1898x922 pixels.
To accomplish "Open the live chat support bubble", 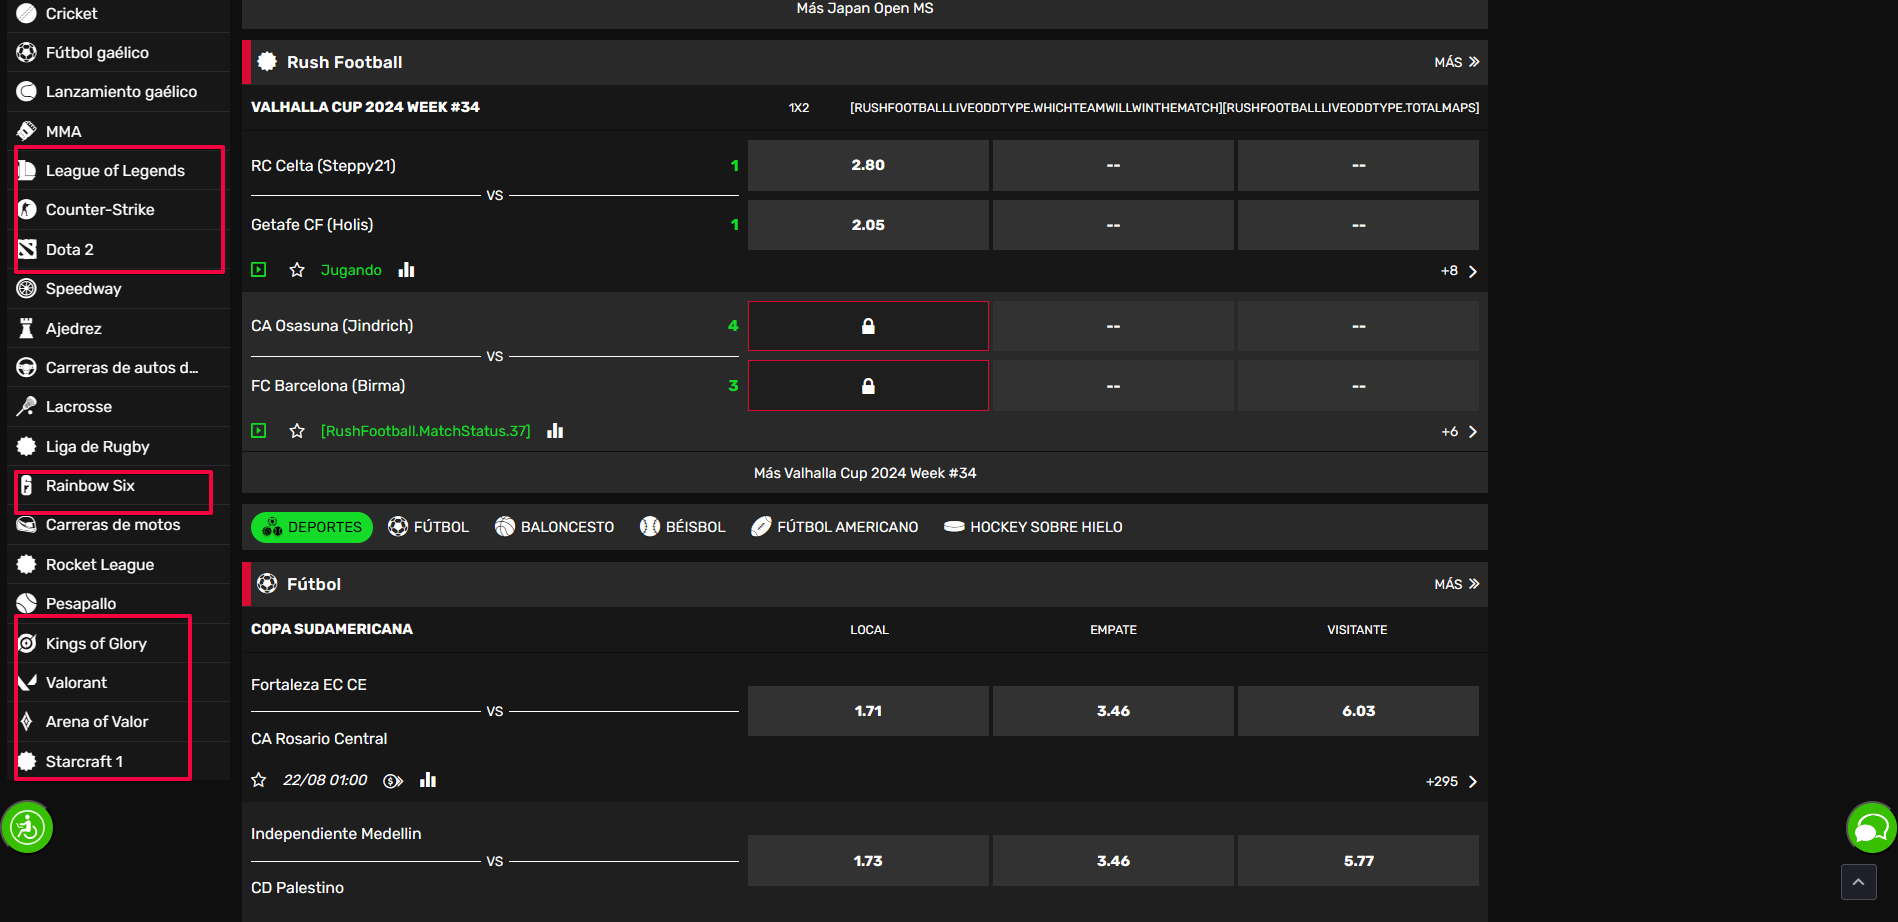I will click(x=1871, y=827).
